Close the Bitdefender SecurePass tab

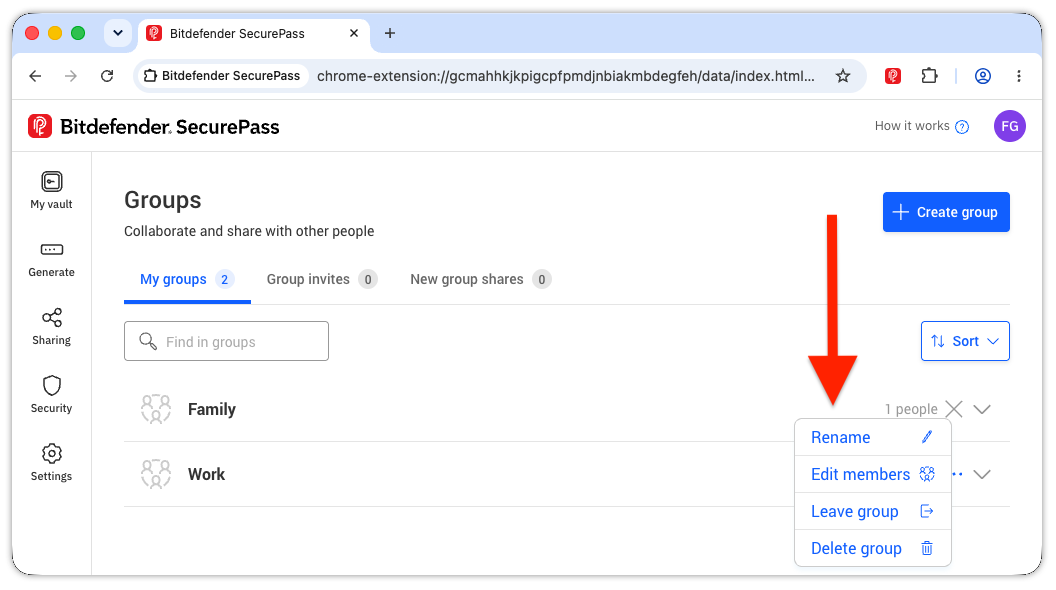pos(354,33)
